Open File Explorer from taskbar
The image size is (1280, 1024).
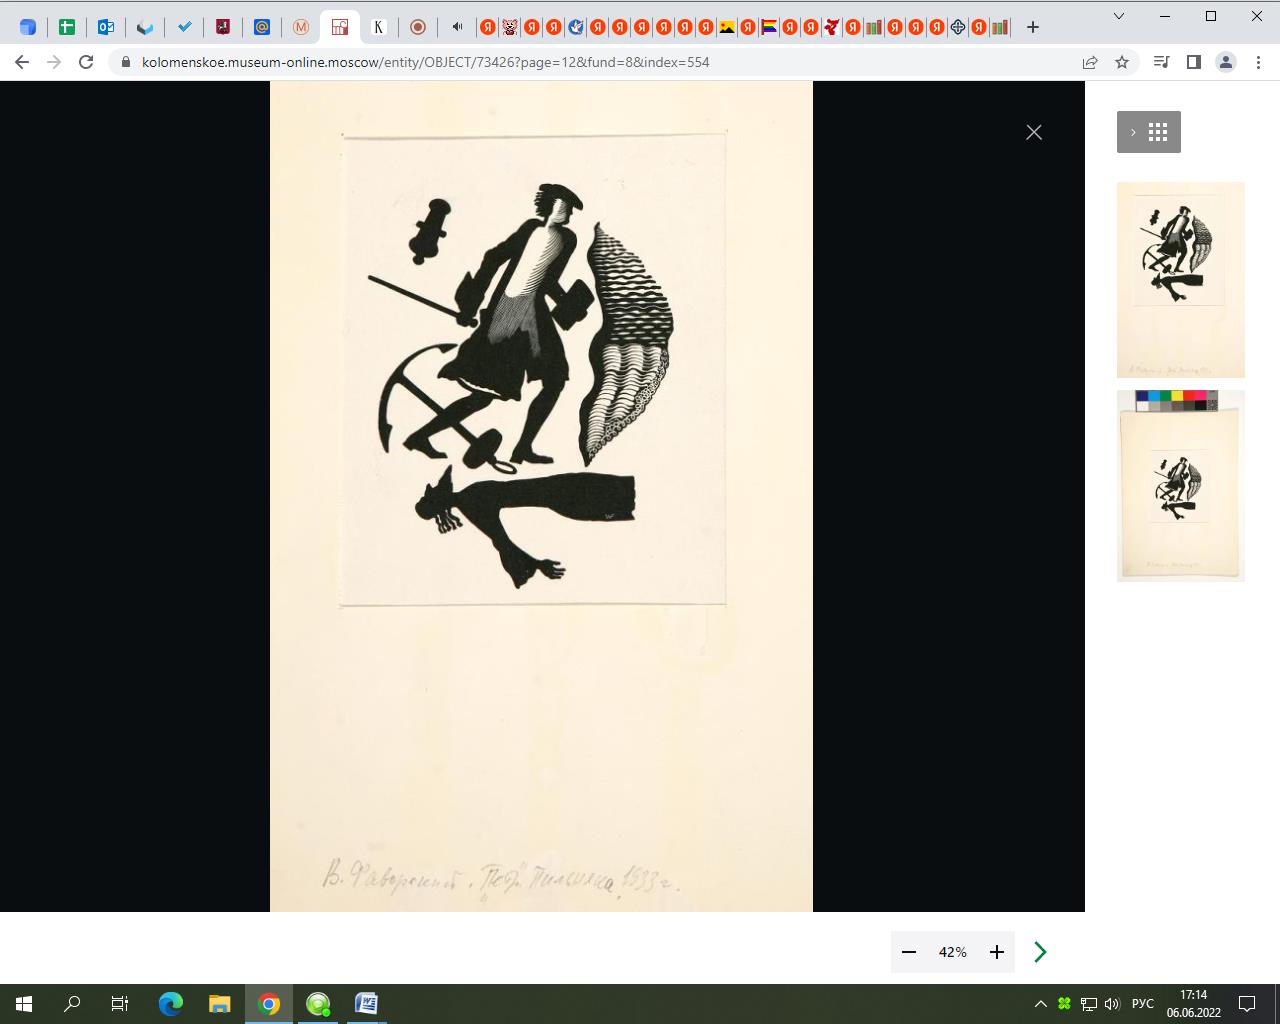point(219,1004)
